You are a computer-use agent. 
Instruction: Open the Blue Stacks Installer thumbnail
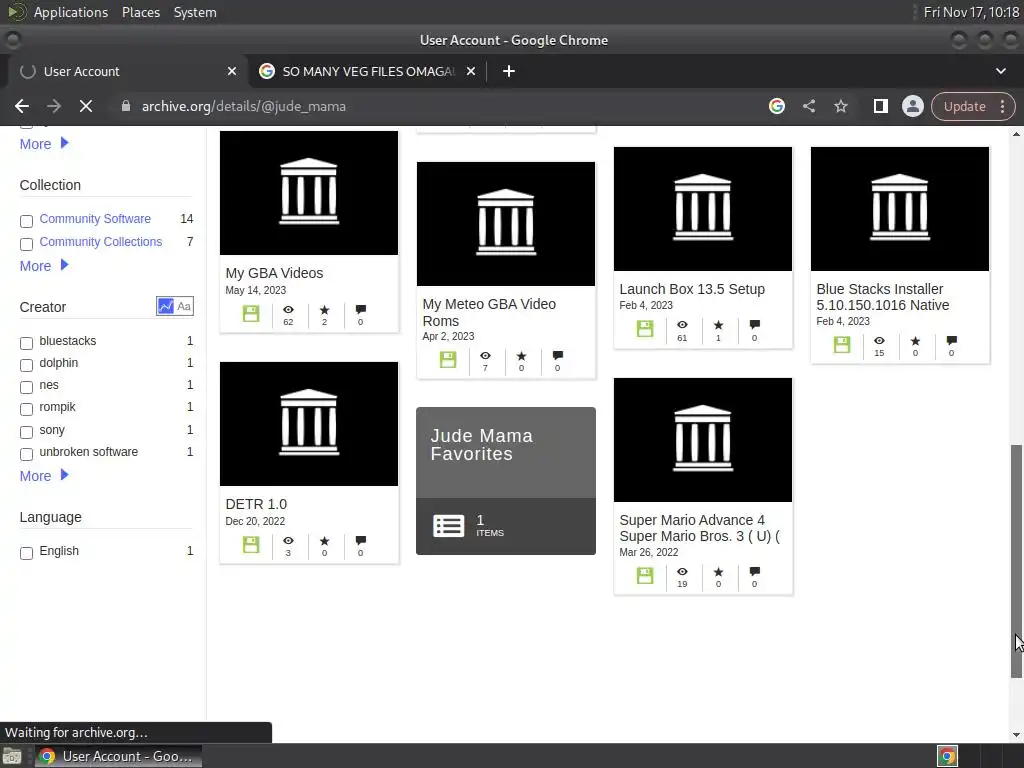tap(900, 208)
